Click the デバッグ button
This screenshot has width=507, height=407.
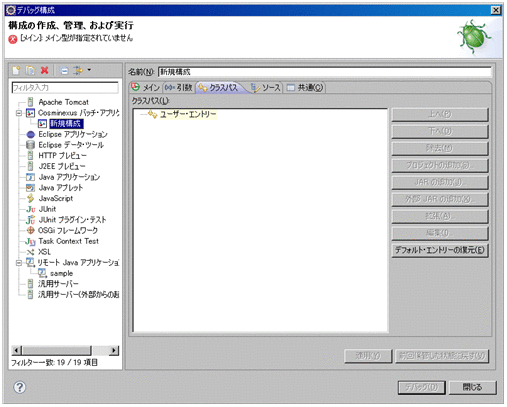tap(422, 388)
